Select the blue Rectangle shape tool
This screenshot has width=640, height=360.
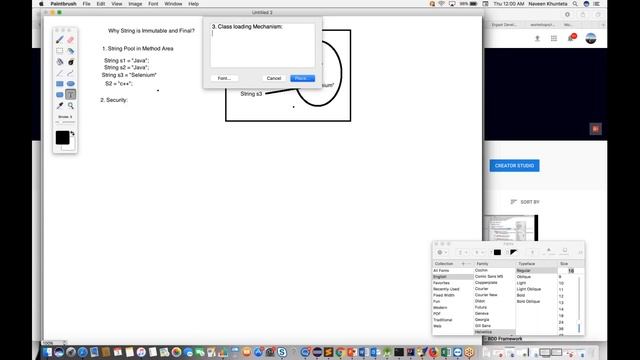tap(60, 84)
